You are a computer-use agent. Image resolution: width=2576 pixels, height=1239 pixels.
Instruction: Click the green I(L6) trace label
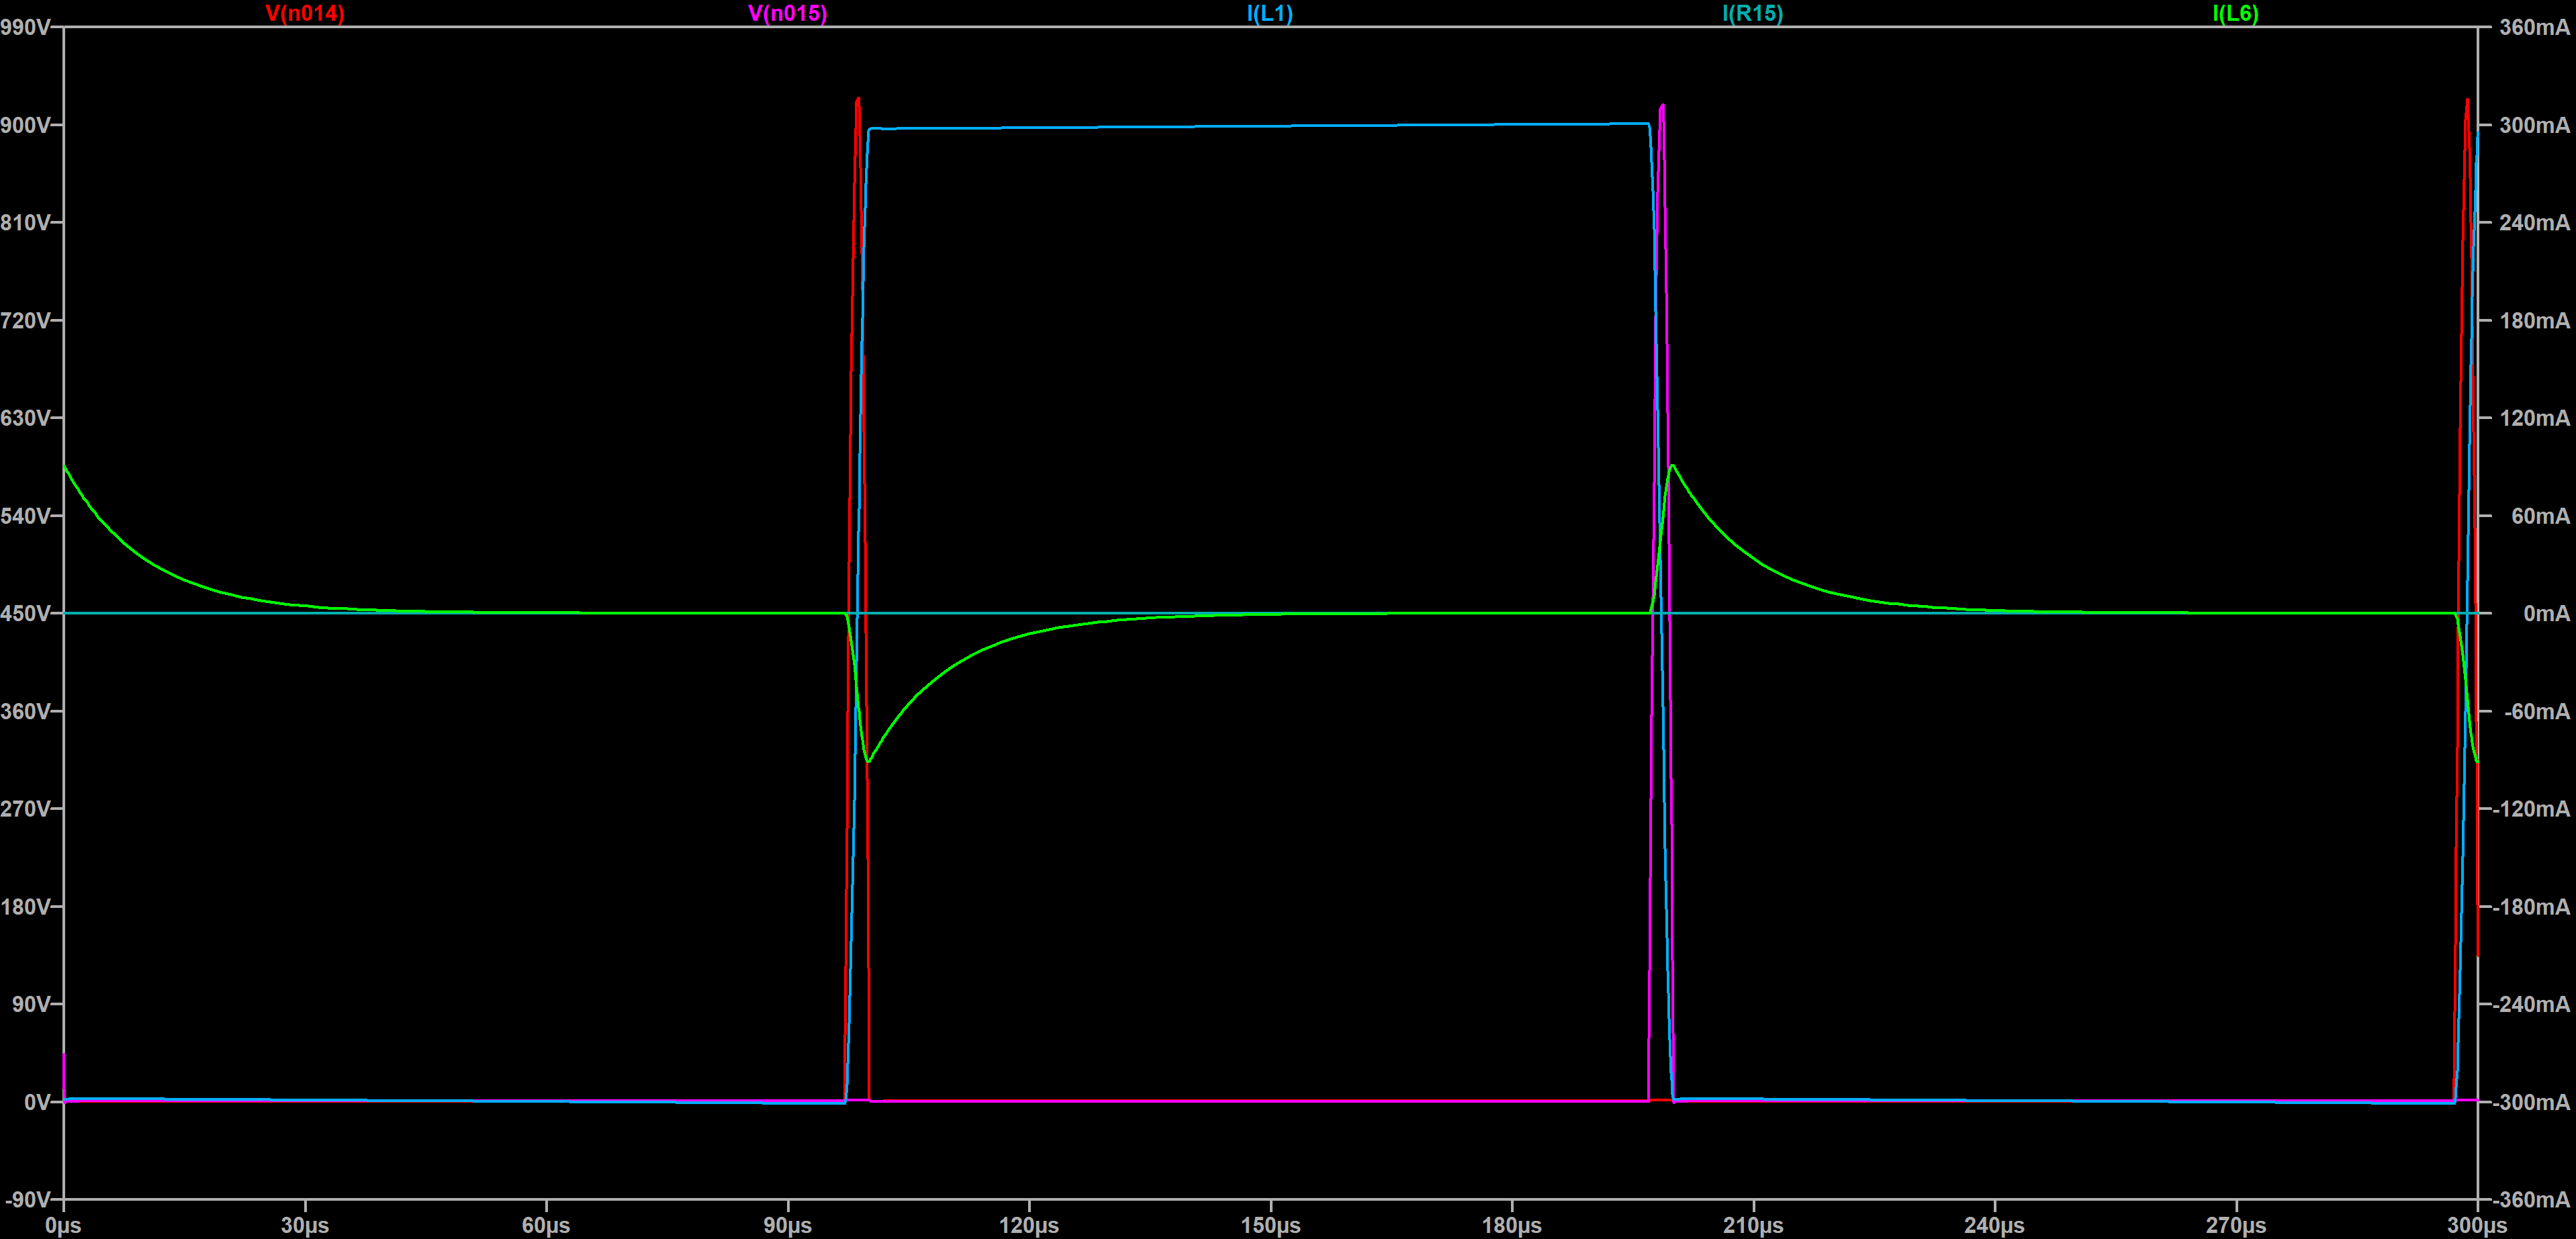[2235, 13]
